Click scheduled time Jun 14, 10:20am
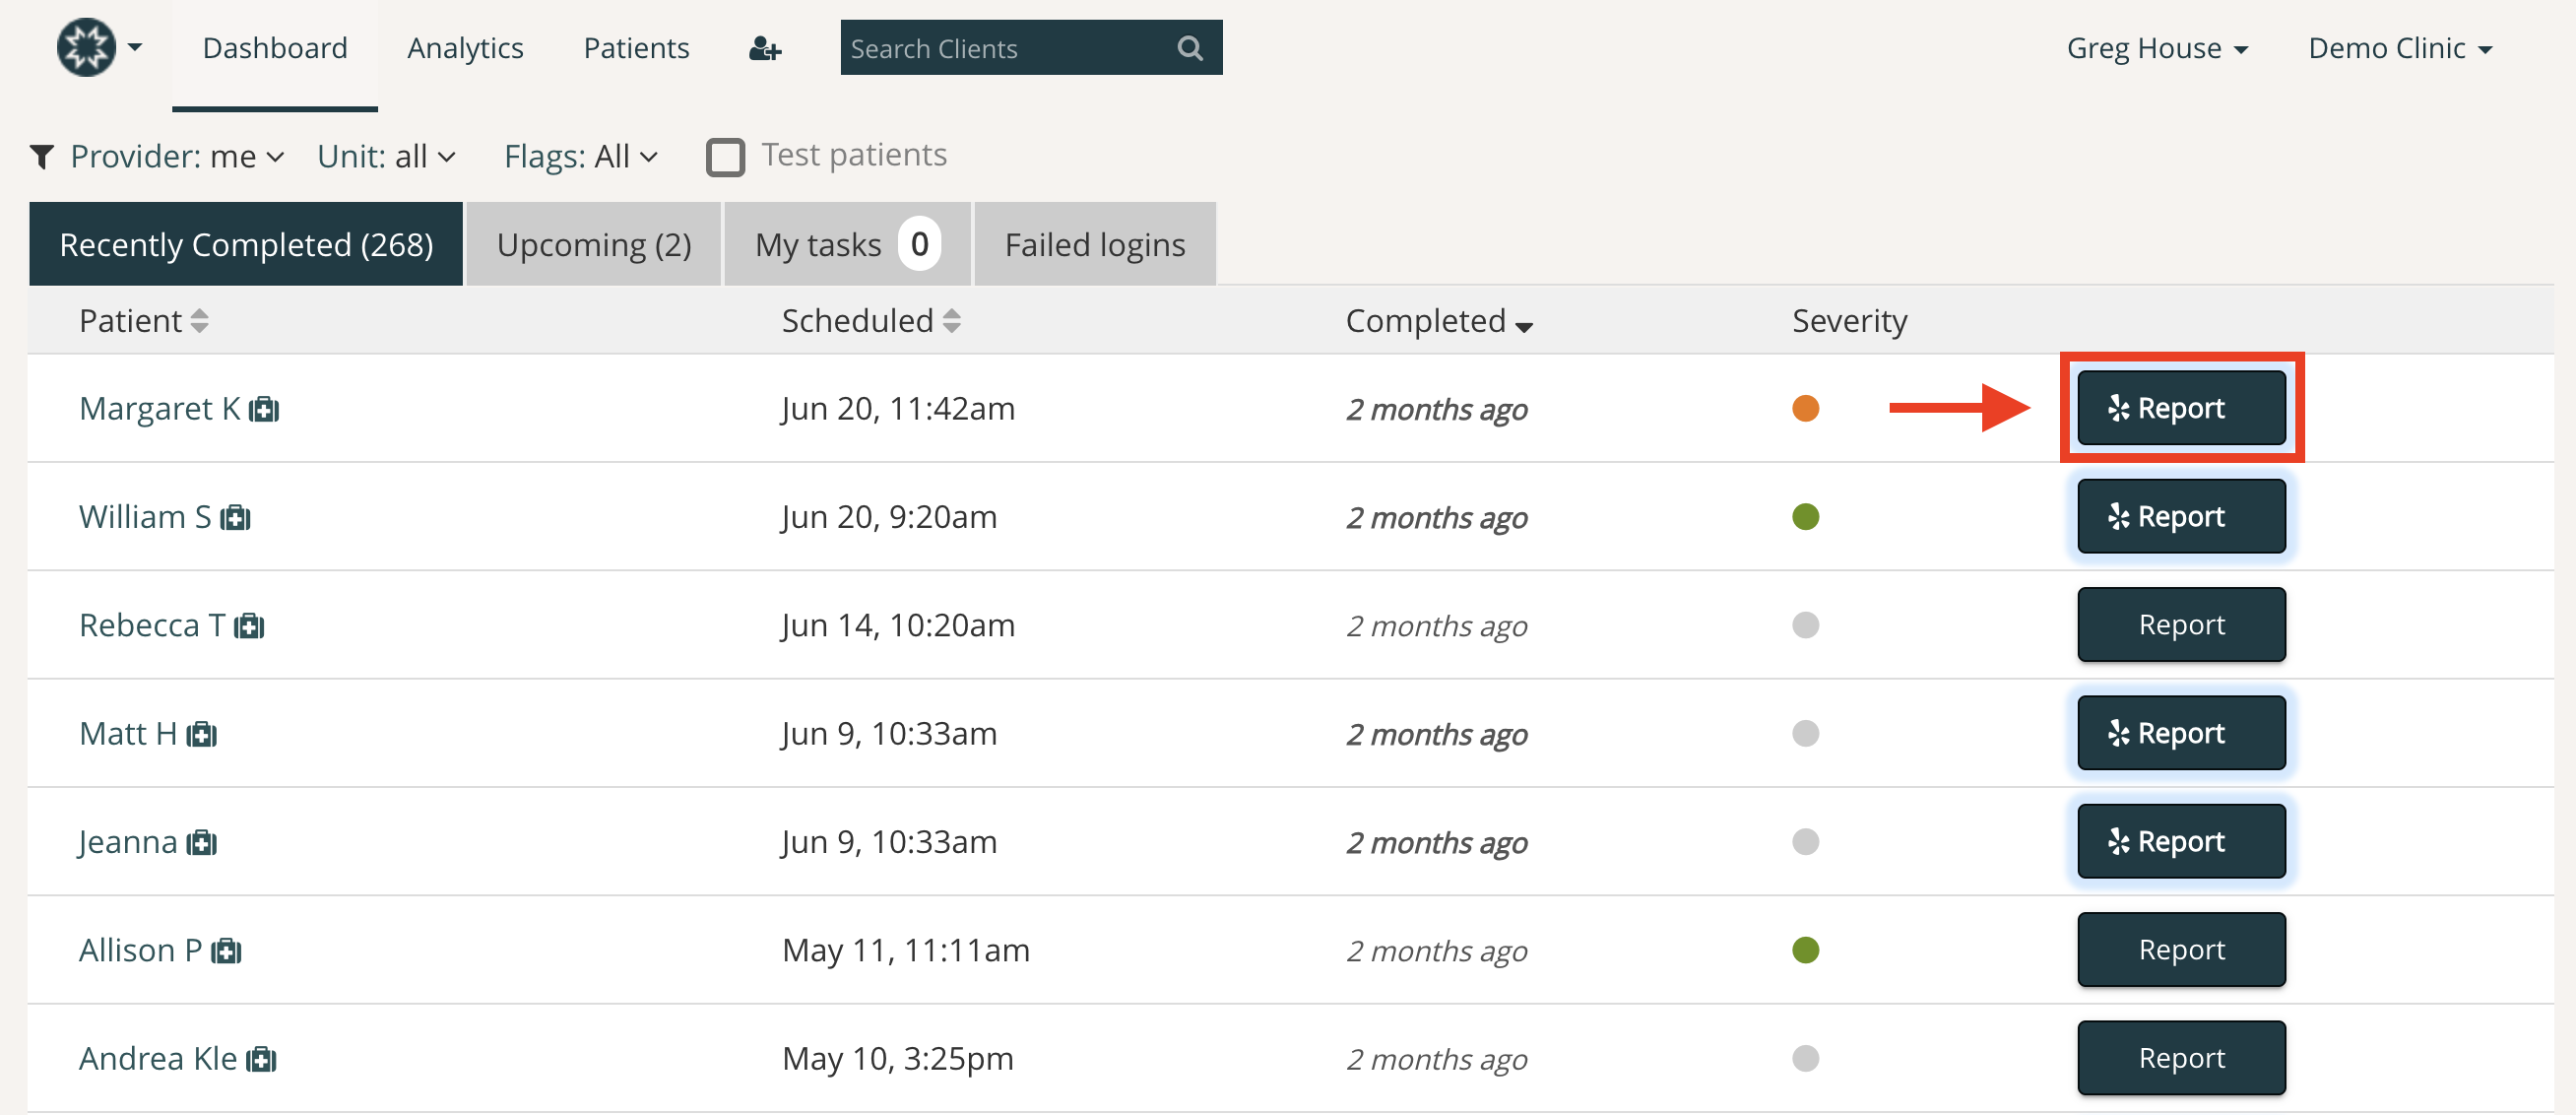Image resolution: width=2576 pixels, height=1115 pixels. click(898, 626)
